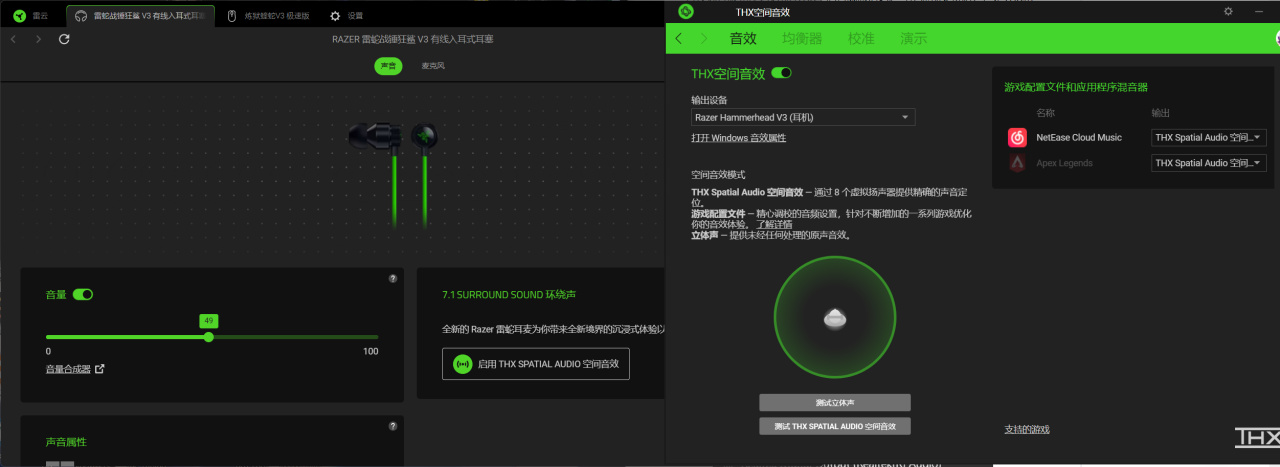
Task: Open the 音量合成器 volume mixer link
Action: (68, 369)
